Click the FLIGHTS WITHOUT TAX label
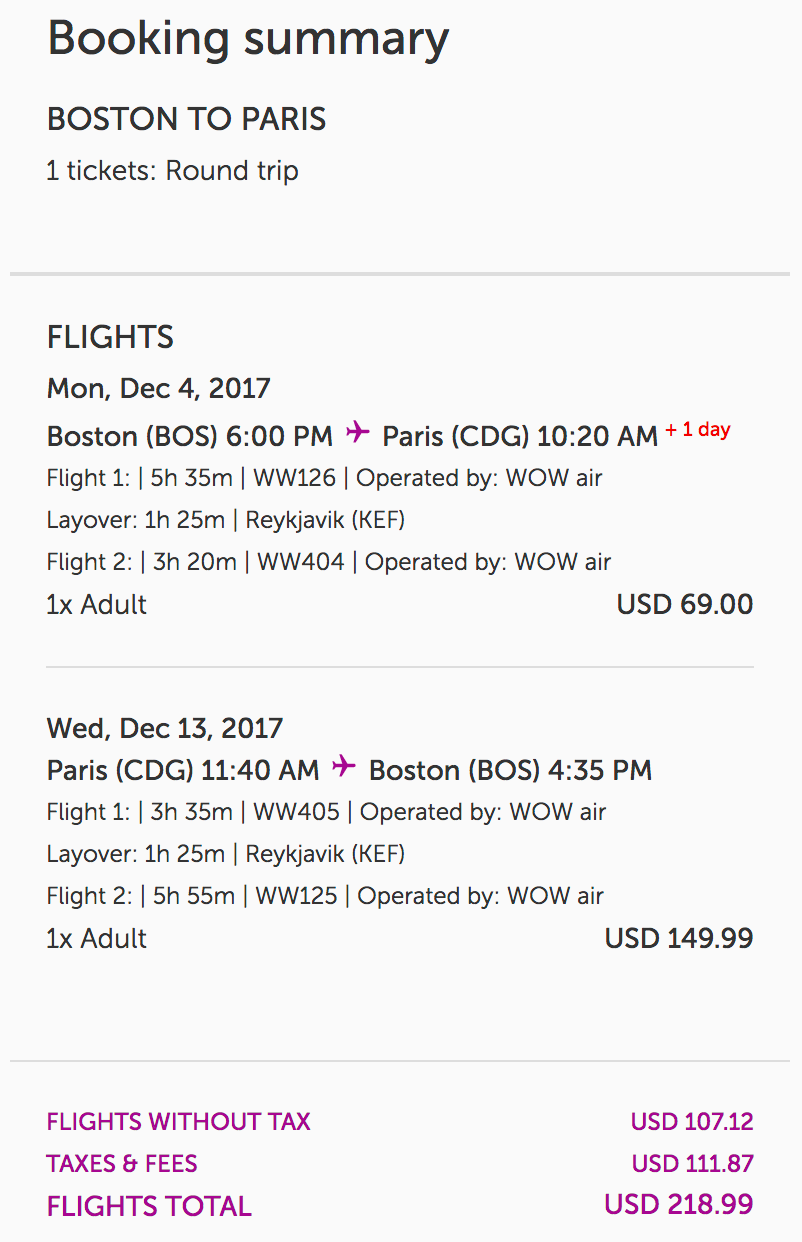The image size is (802, 1242). (178, 1122)
